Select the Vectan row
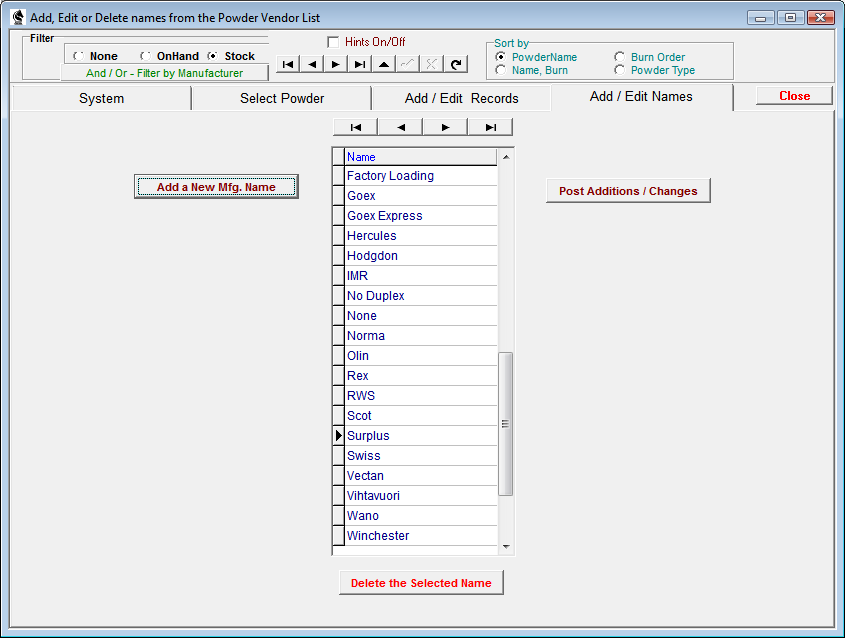Image resolution: width=845 pixels, height=638 pixels. (x=420, y=476)
